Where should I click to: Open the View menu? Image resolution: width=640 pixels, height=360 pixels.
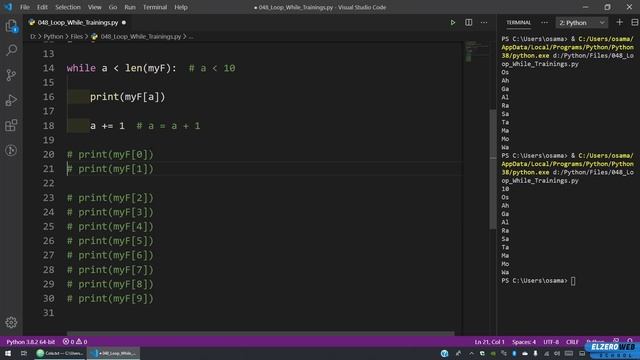[94, 7]
